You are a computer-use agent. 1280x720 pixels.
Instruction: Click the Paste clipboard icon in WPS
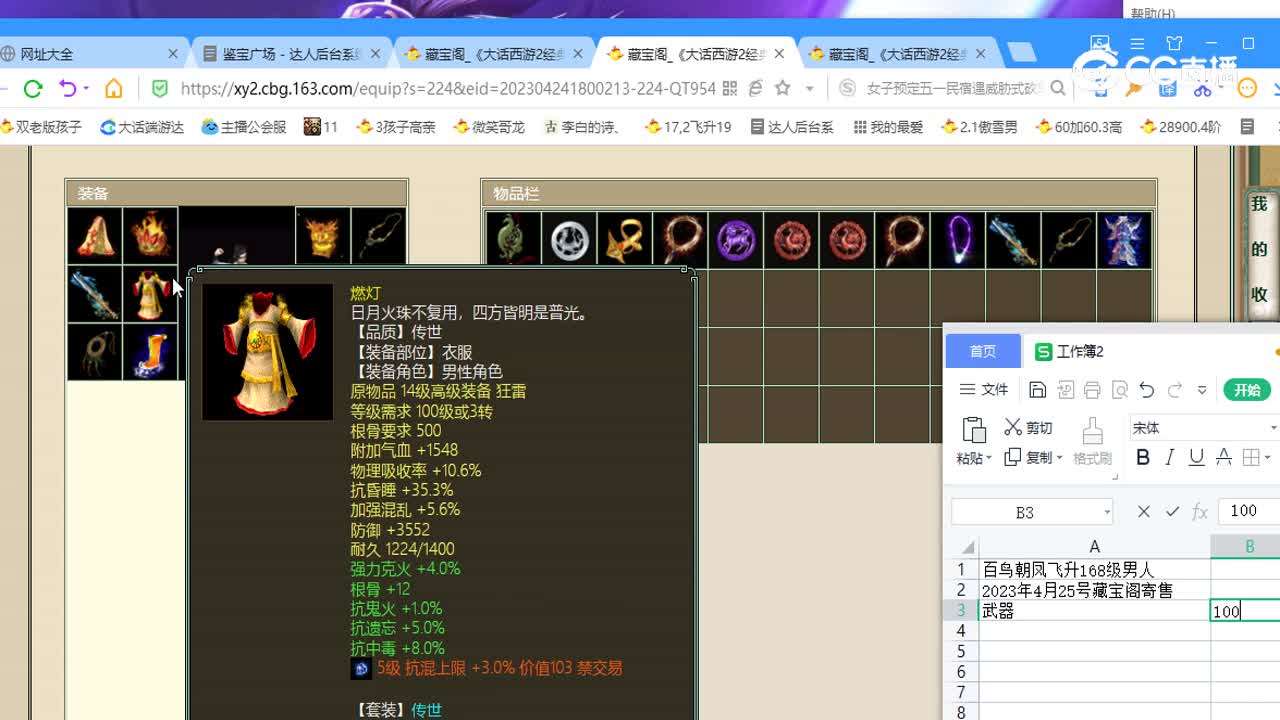(x=973, y=430)
